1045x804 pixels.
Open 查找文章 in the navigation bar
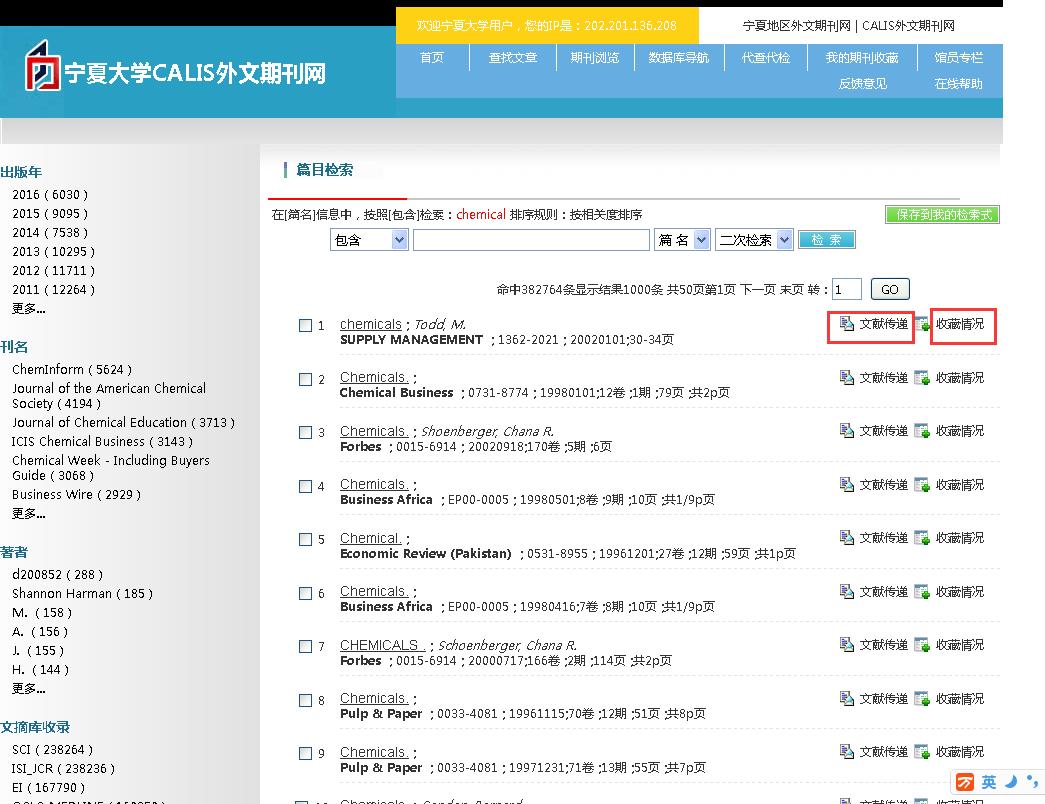tap(513, 57)
